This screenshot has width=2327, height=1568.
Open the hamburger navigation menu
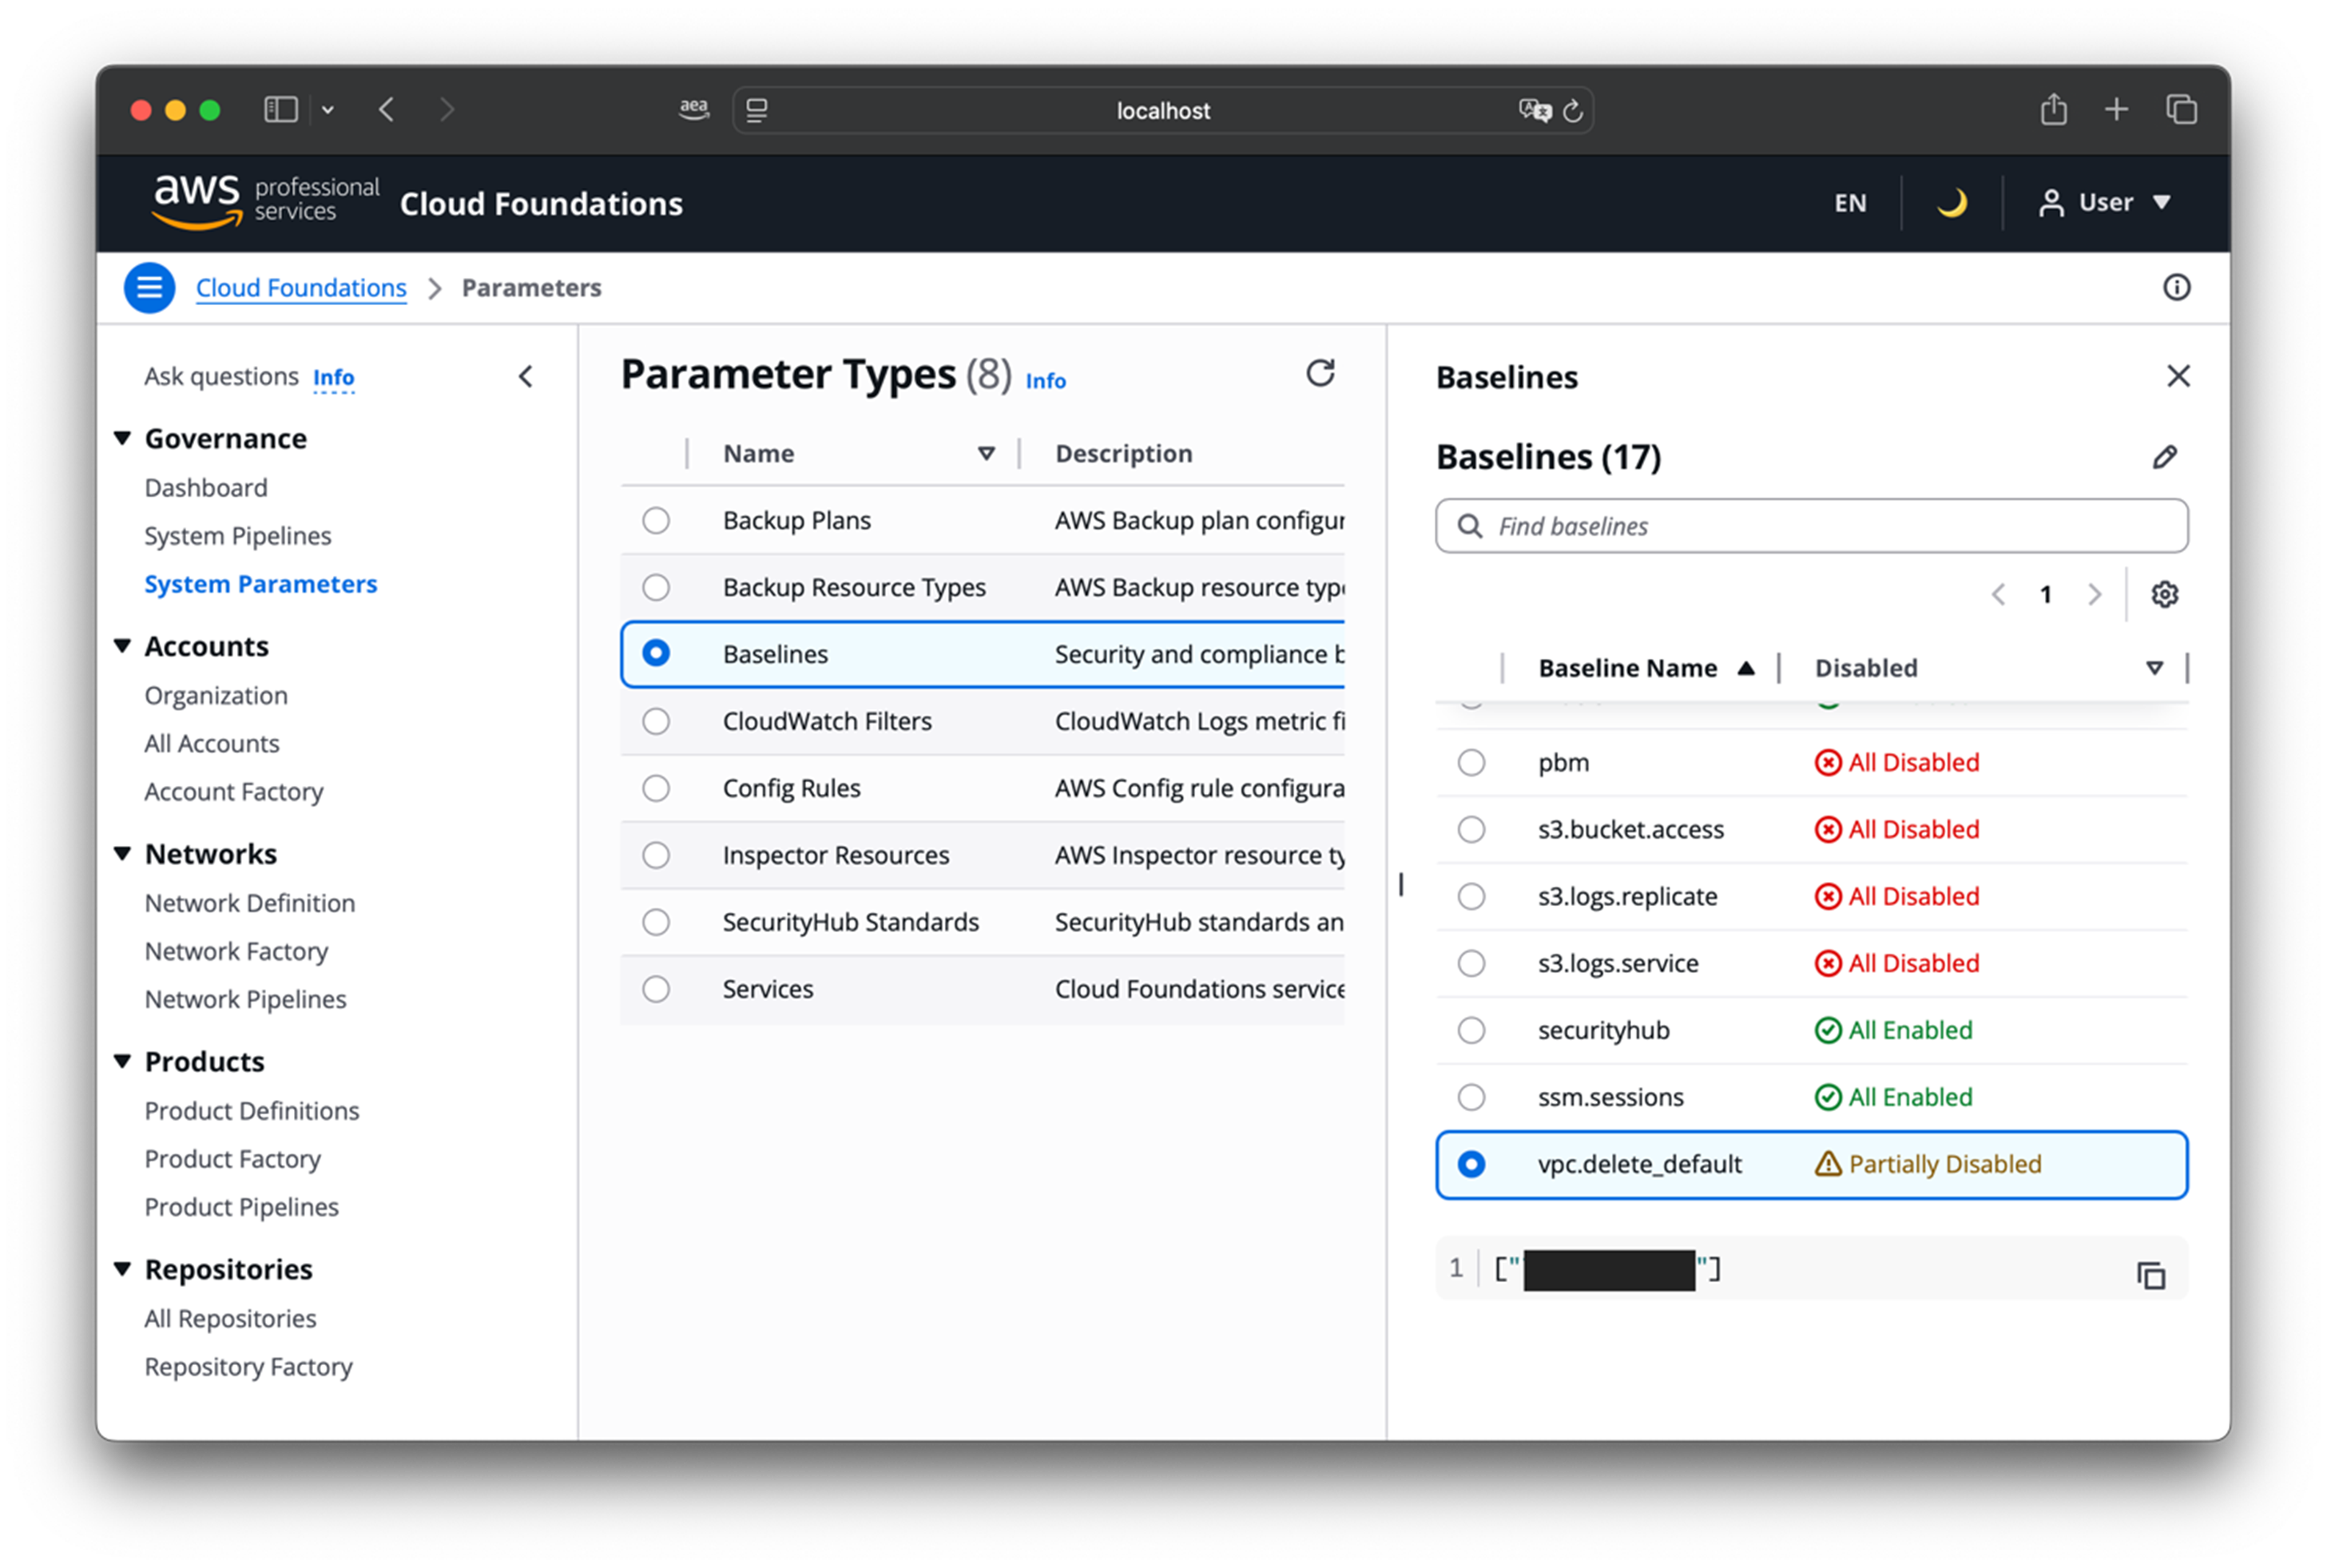click(x=149, y=288)
